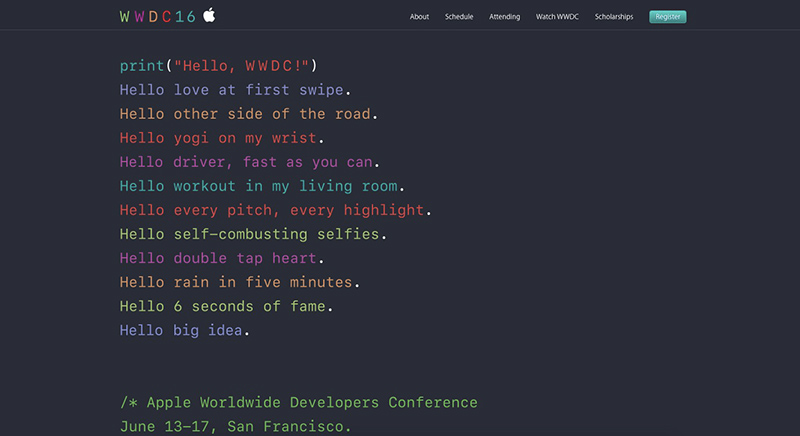
Task: Select "Hello double tap heart" line
Action: [227, 258]
